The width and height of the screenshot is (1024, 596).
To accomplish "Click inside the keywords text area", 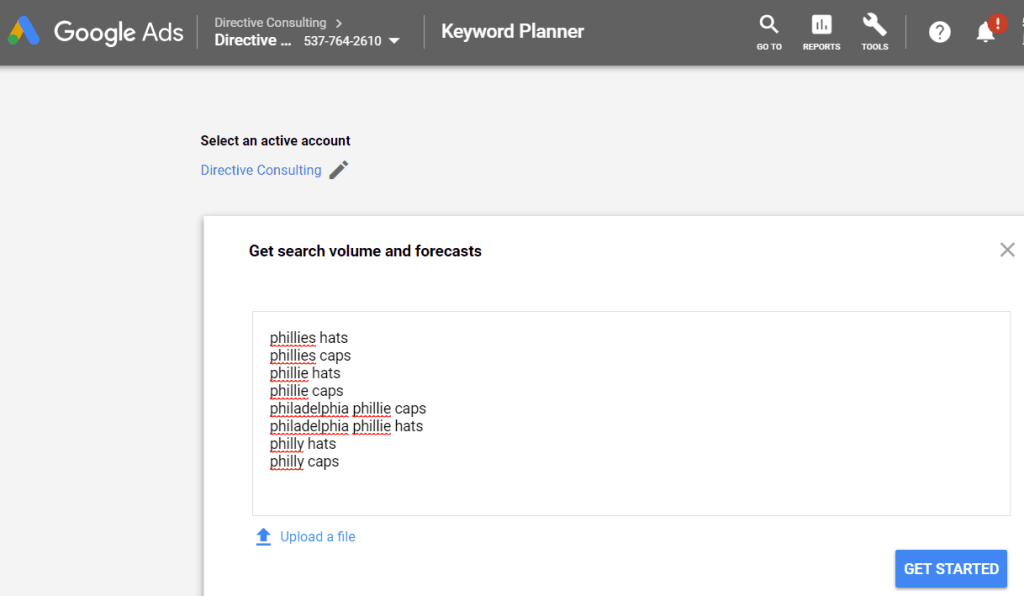I will pyautogui.click(x=631, y=413).
